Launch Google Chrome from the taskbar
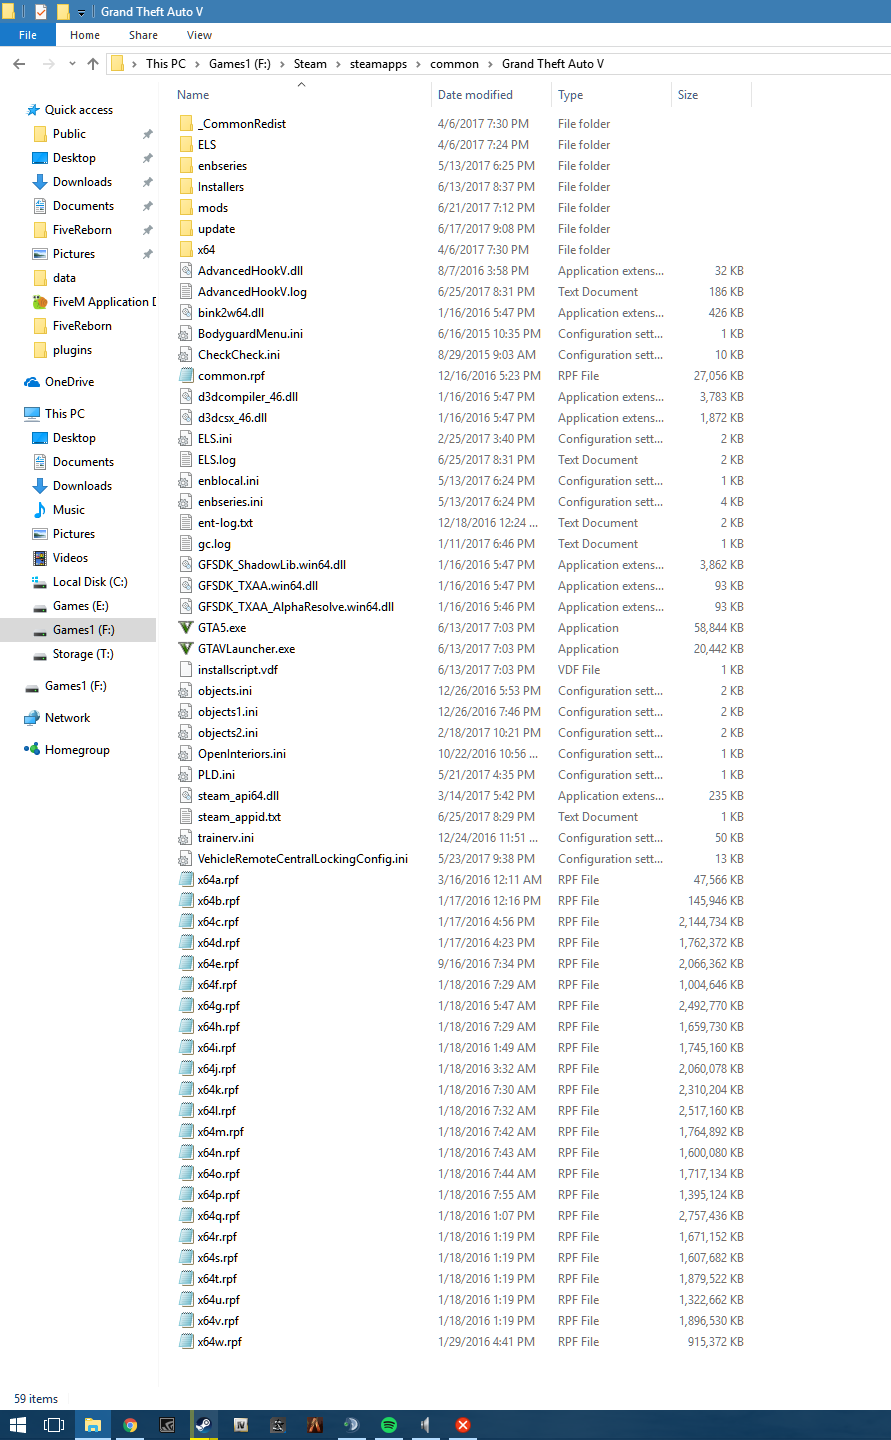891x1440 pixels. point(130,1425)
